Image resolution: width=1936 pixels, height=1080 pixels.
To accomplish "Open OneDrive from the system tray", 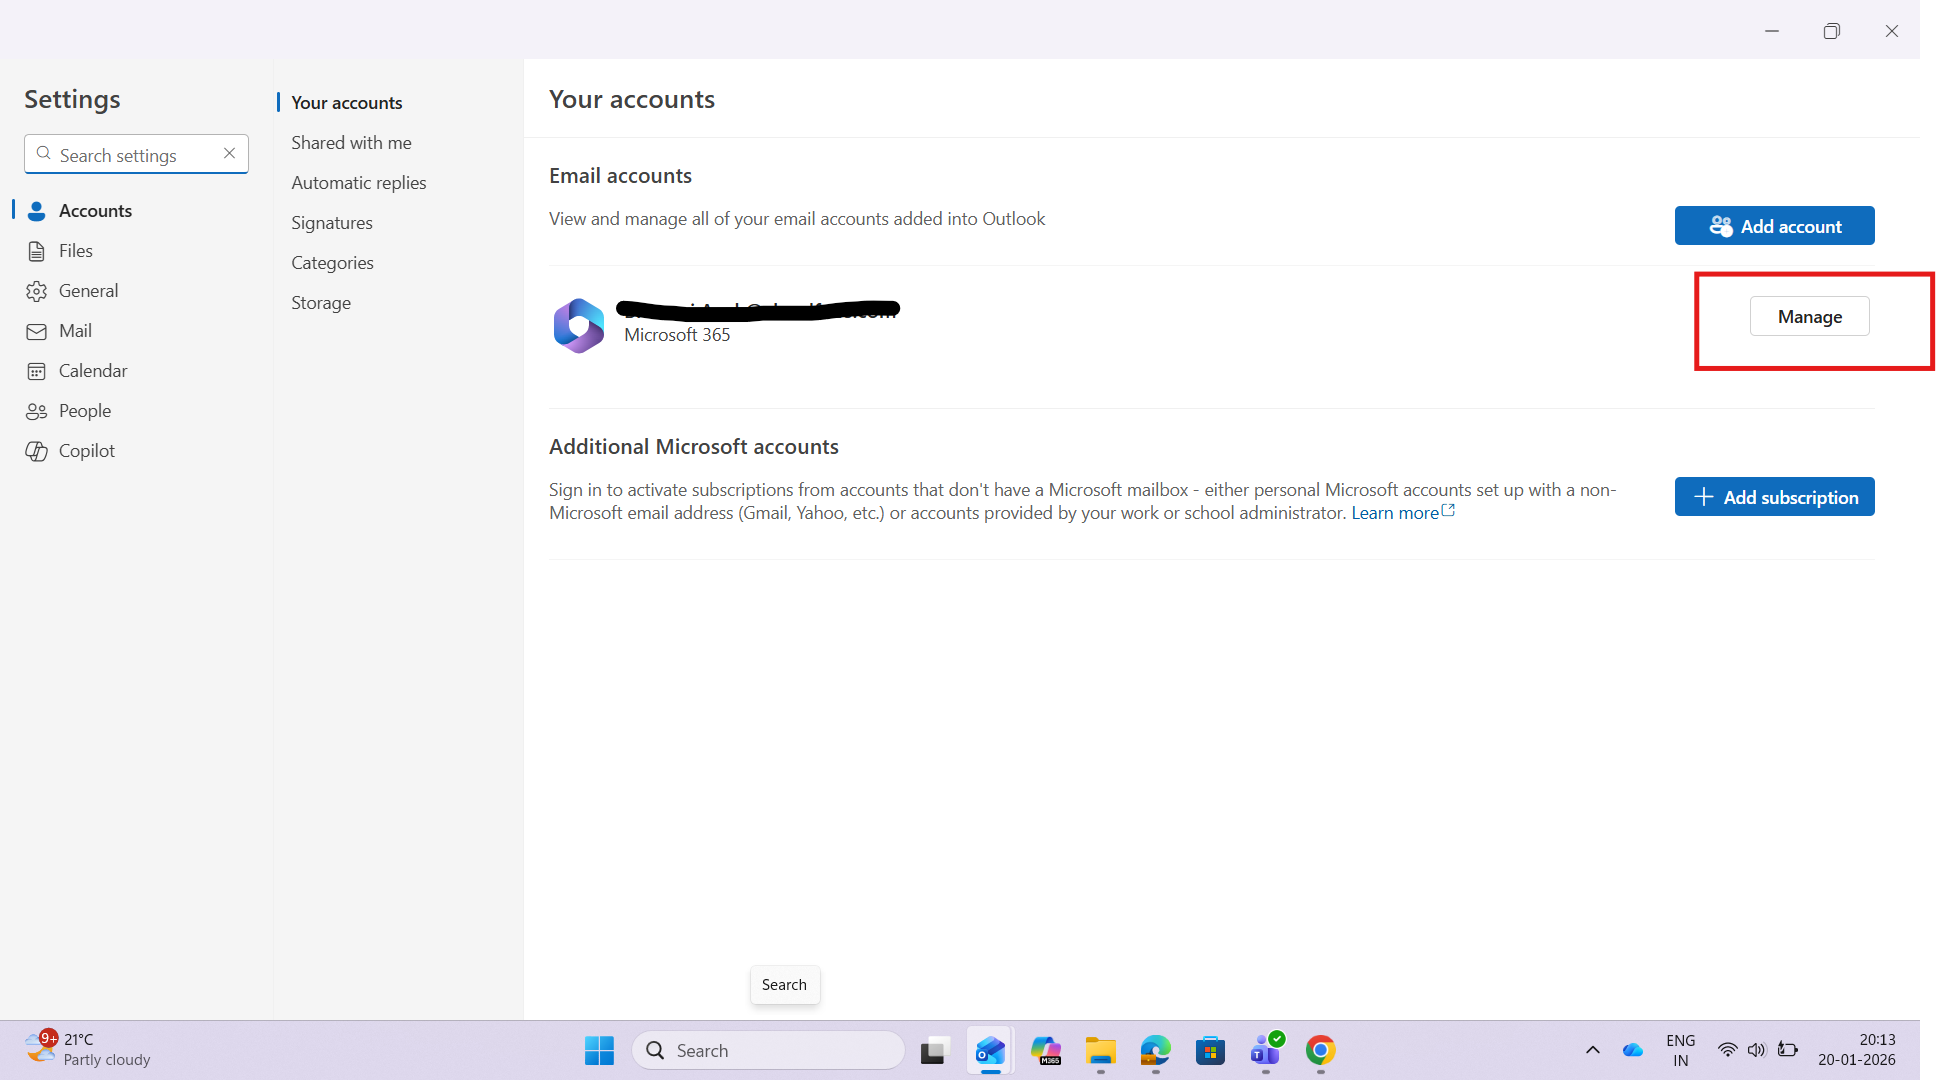I will coord(1632,1050).
